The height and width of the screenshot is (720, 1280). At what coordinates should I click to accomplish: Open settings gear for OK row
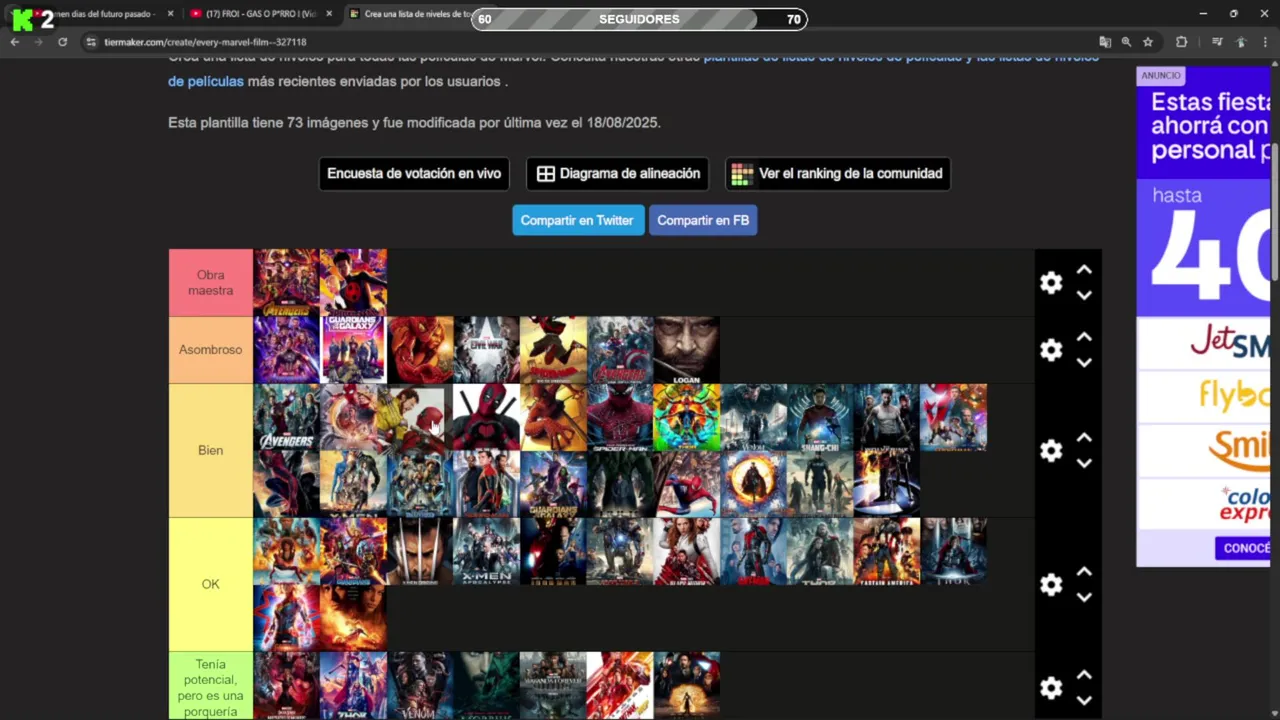click(1051, 585)
